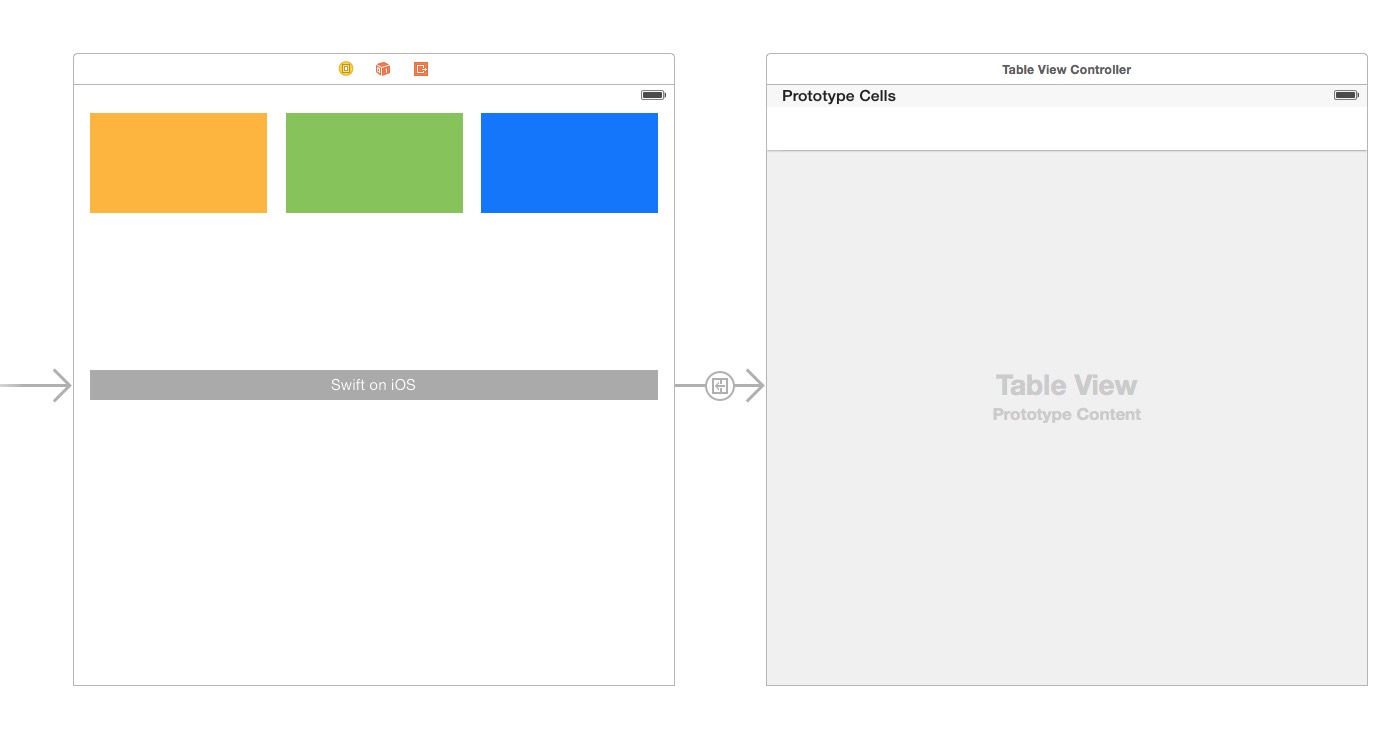
Task: Click the "Prototype Cells" header label
Action: coord(839,96)
